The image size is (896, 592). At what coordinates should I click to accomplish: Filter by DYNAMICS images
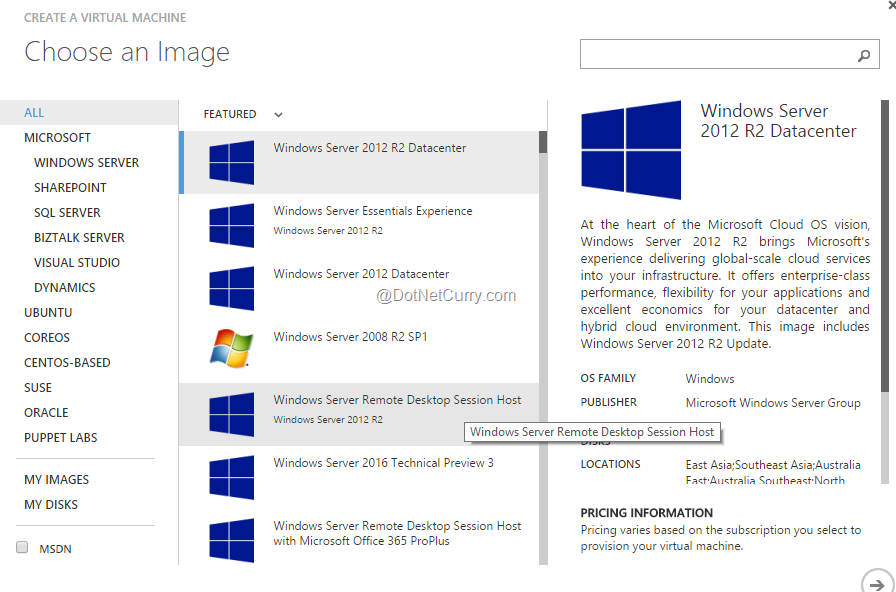65,287
